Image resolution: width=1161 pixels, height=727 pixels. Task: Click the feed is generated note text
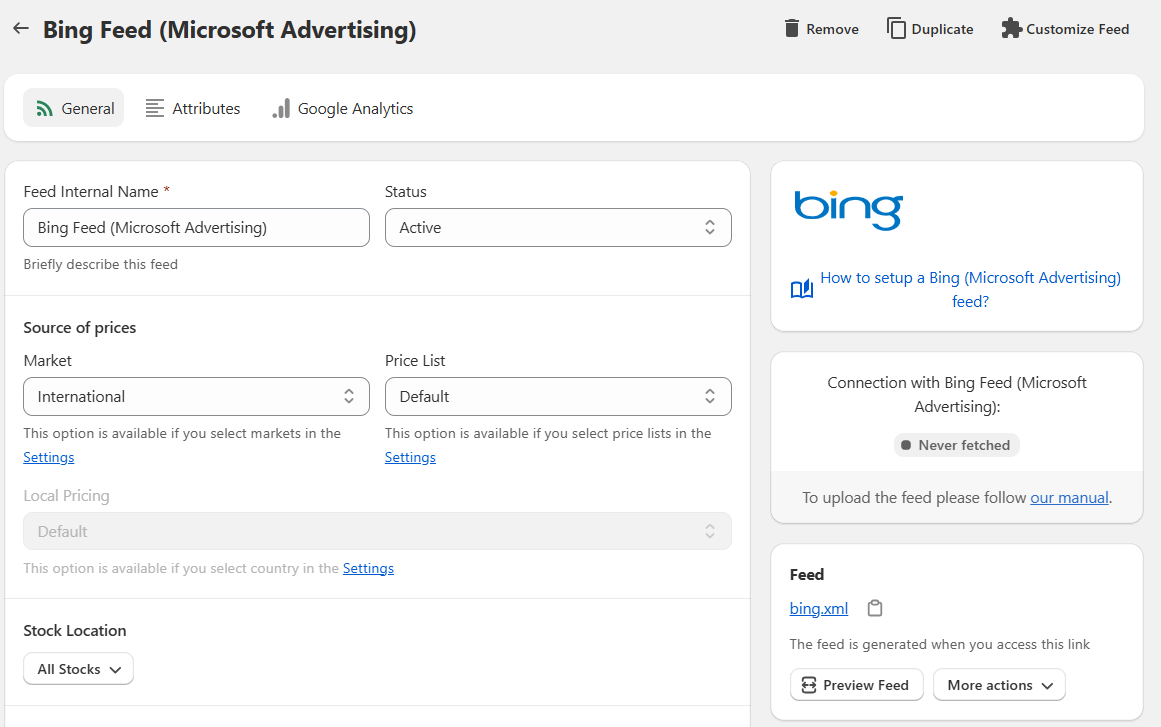click(940, 644)
